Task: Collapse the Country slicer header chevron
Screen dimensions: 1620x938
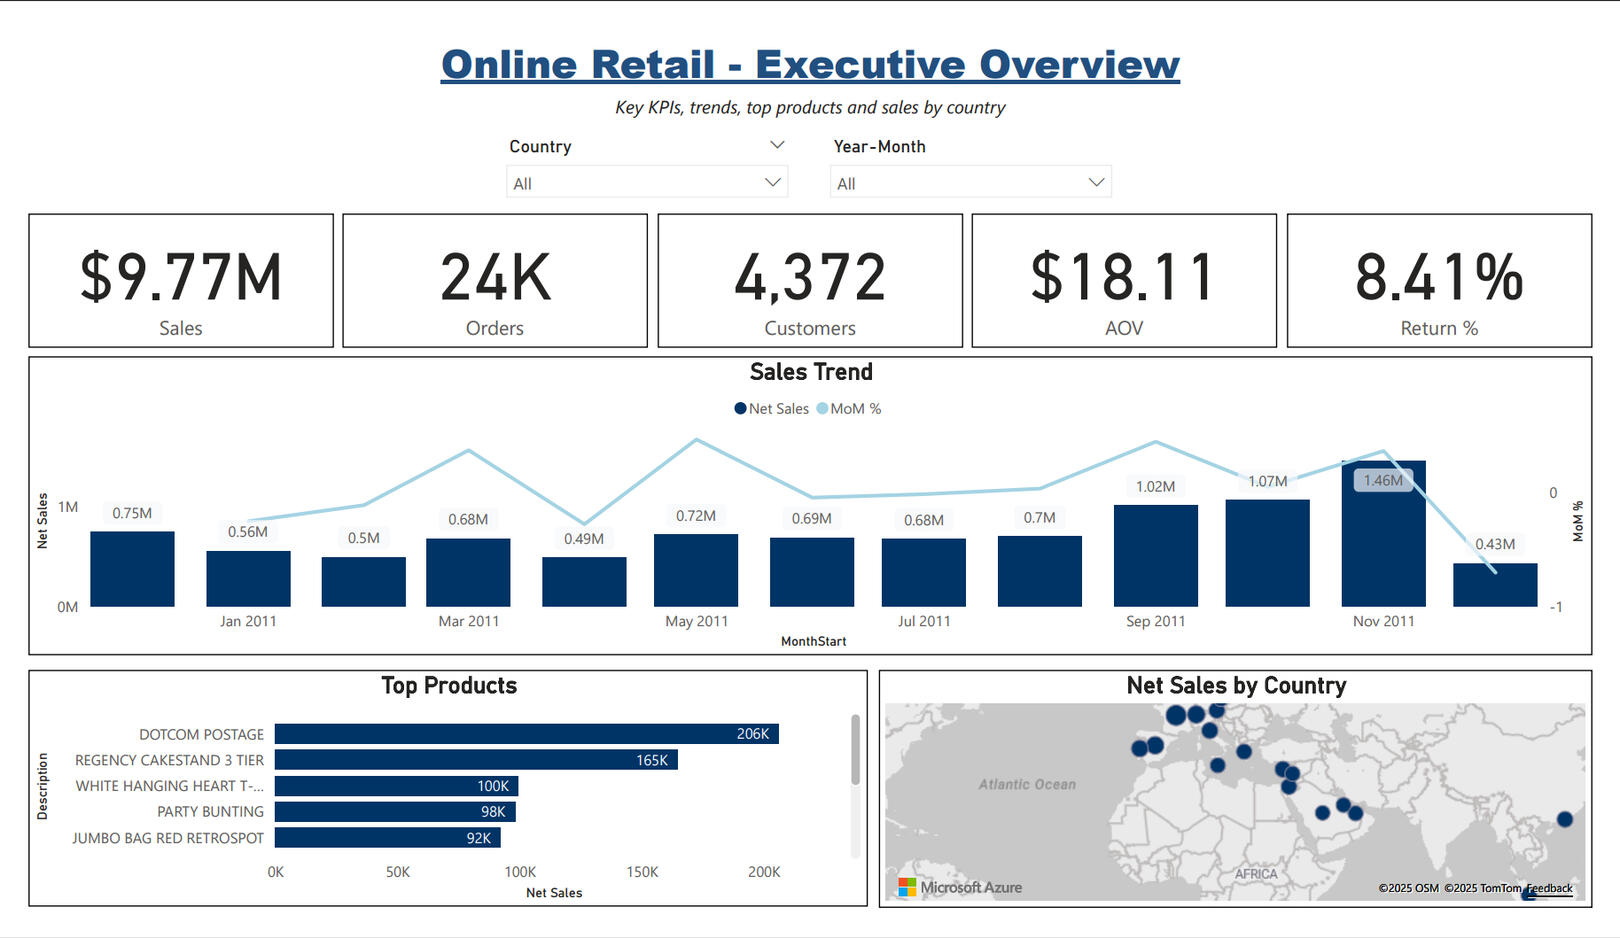Action: 777,145
